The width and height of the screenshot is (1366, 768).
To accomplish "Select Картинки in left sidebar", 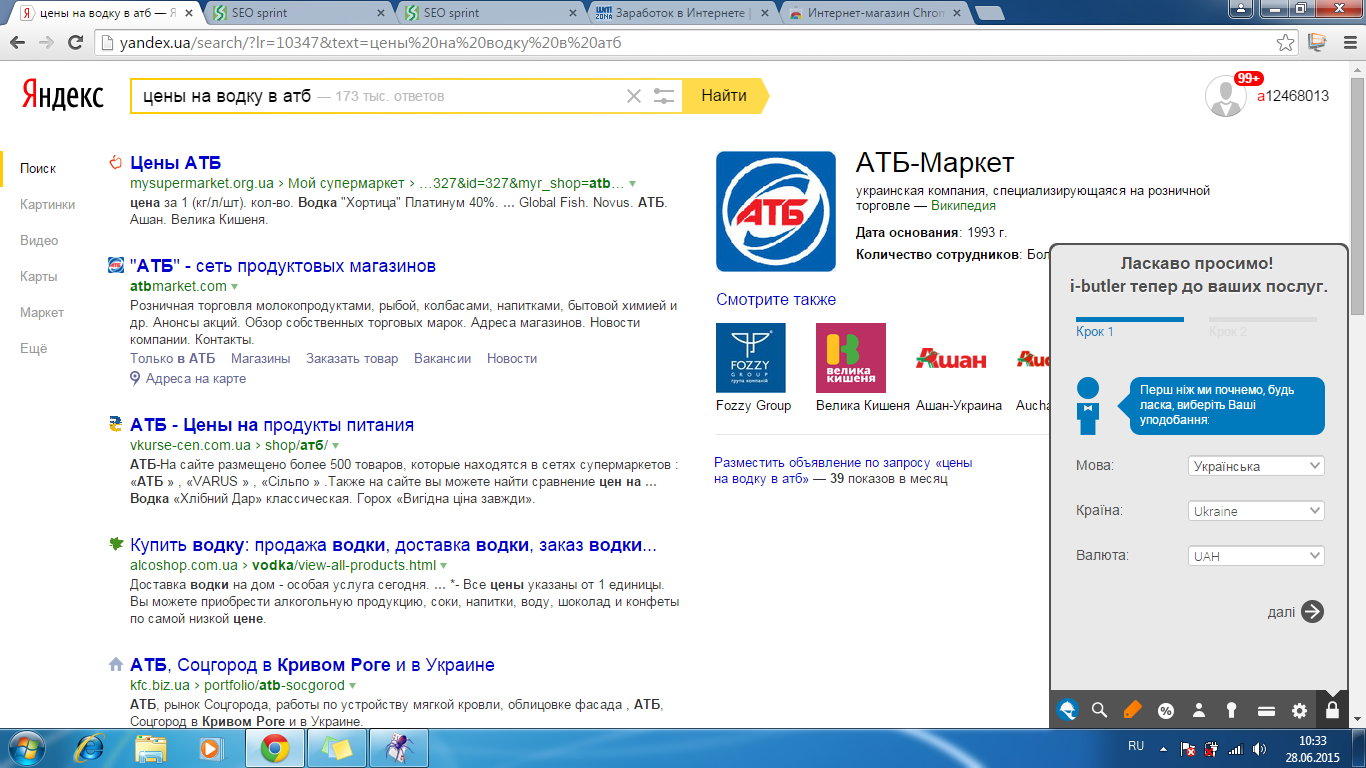I will (47, 204).
